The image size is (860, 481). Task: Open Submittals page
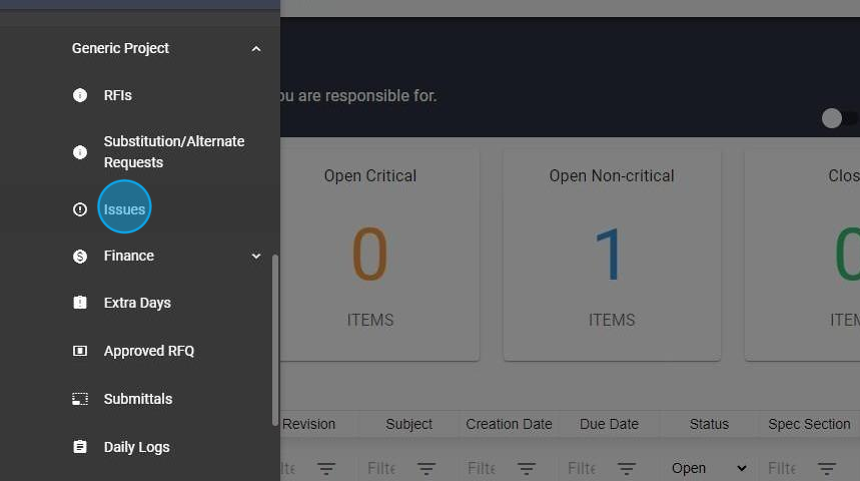click(138, 399)
